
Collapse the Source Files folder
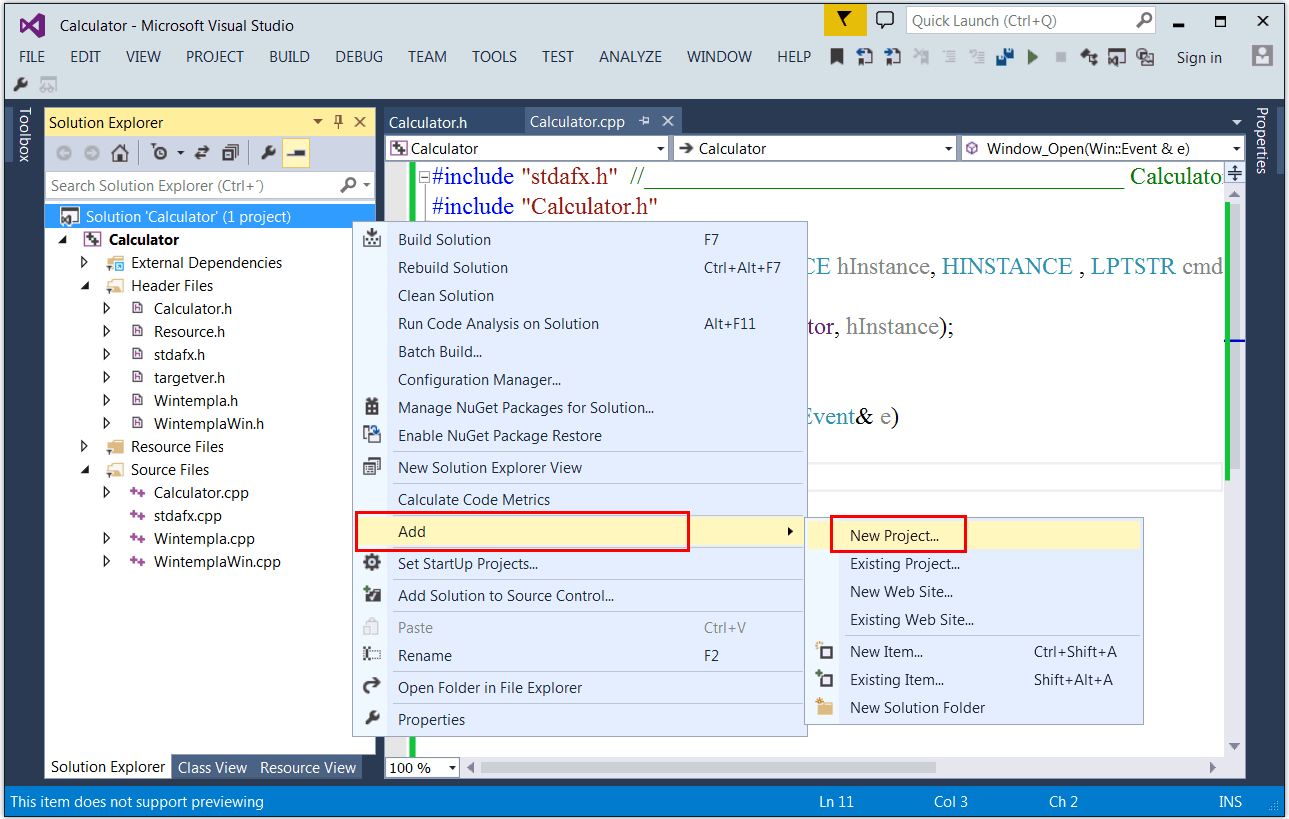[85, 470]
